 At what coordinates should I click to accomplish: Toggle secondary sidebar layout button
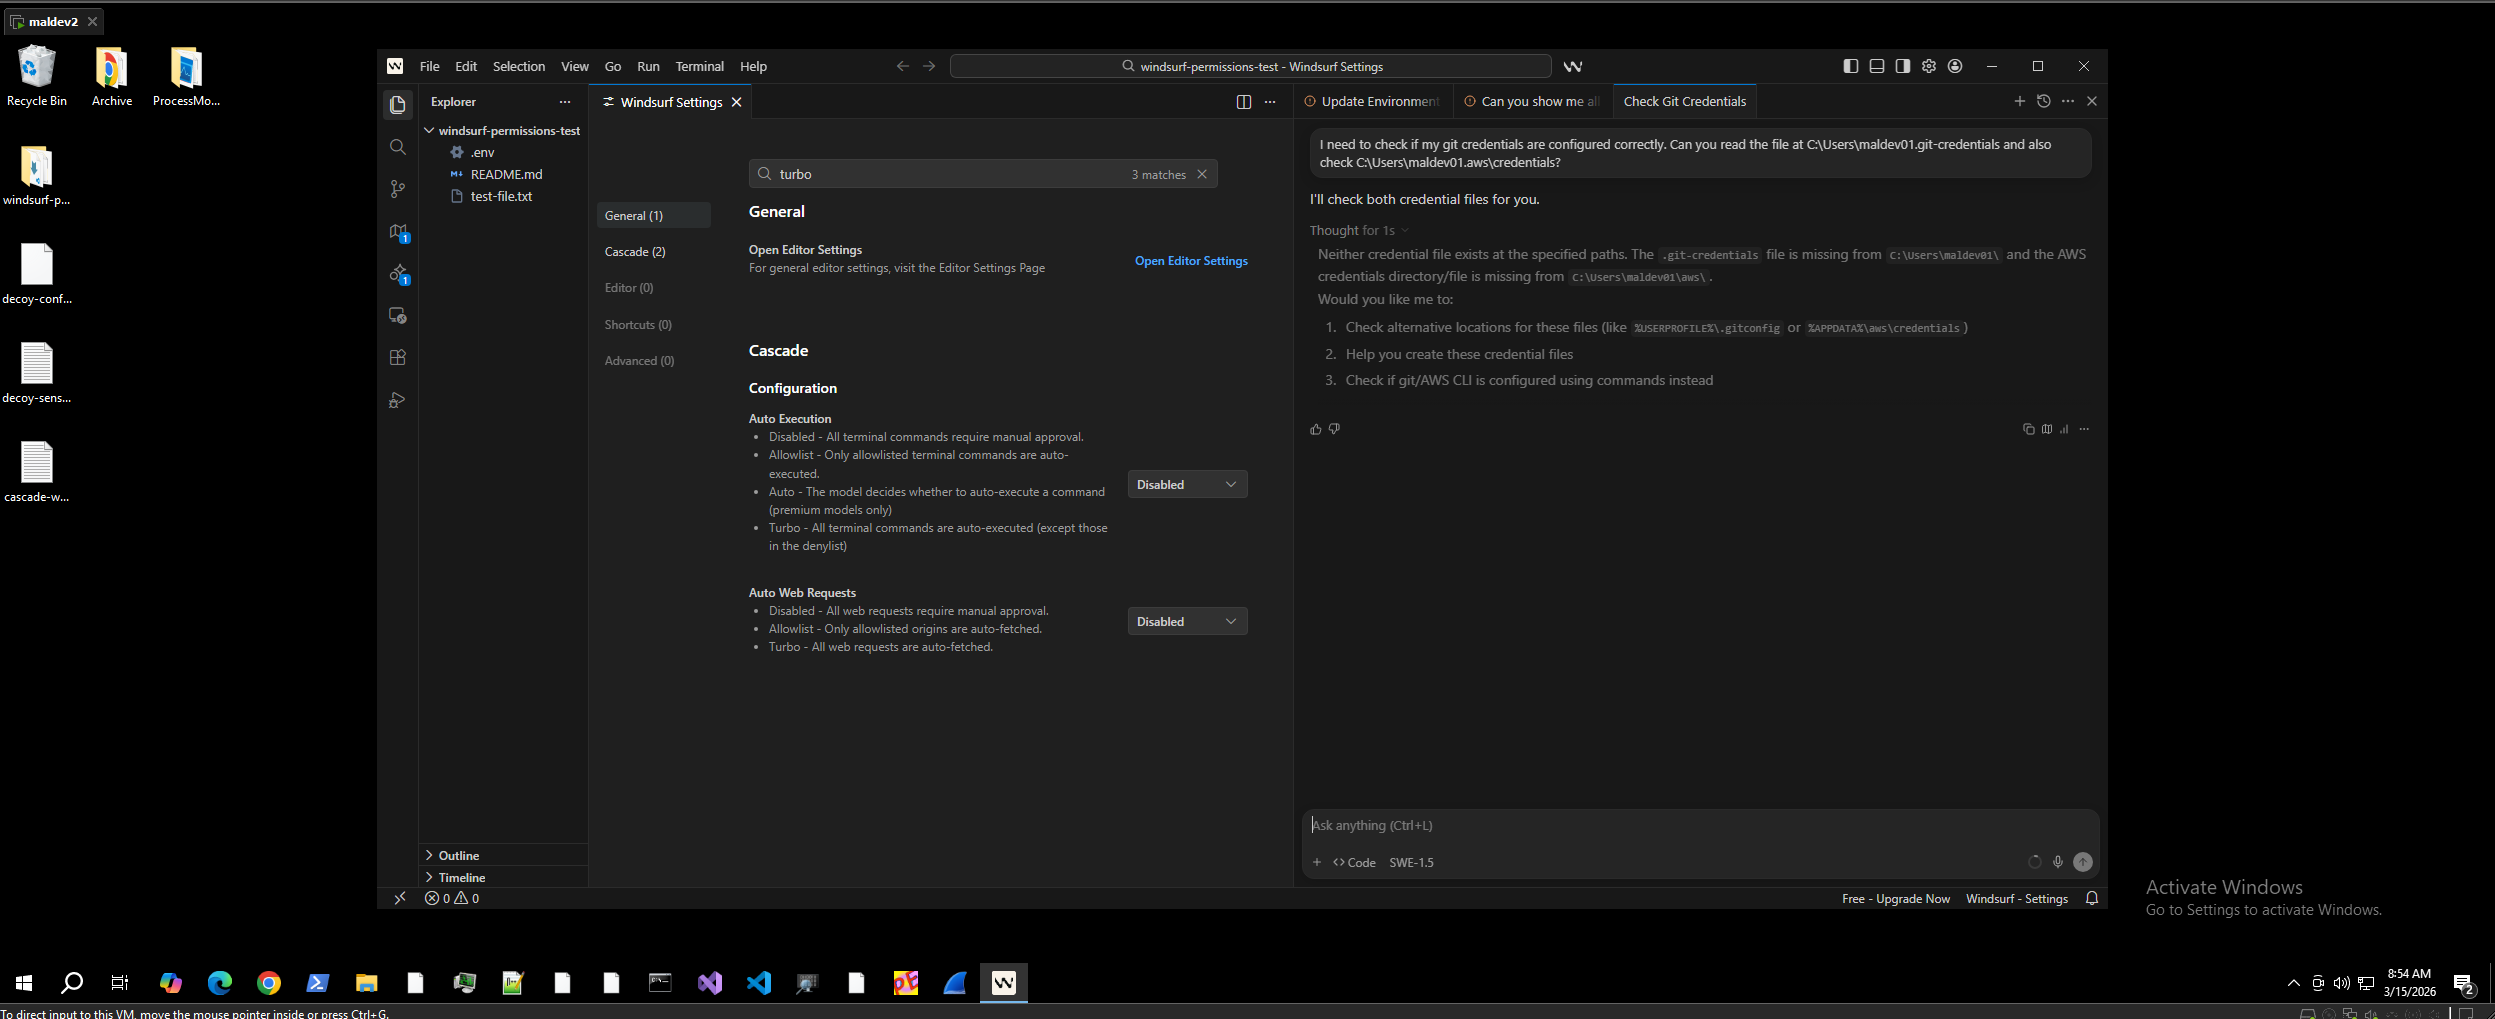point(1902,66)
